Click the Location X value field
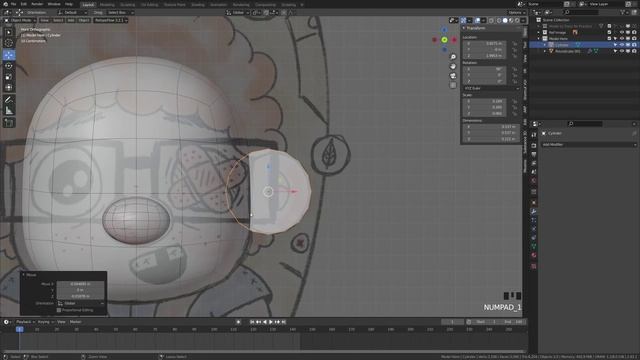 coord(484,43)
